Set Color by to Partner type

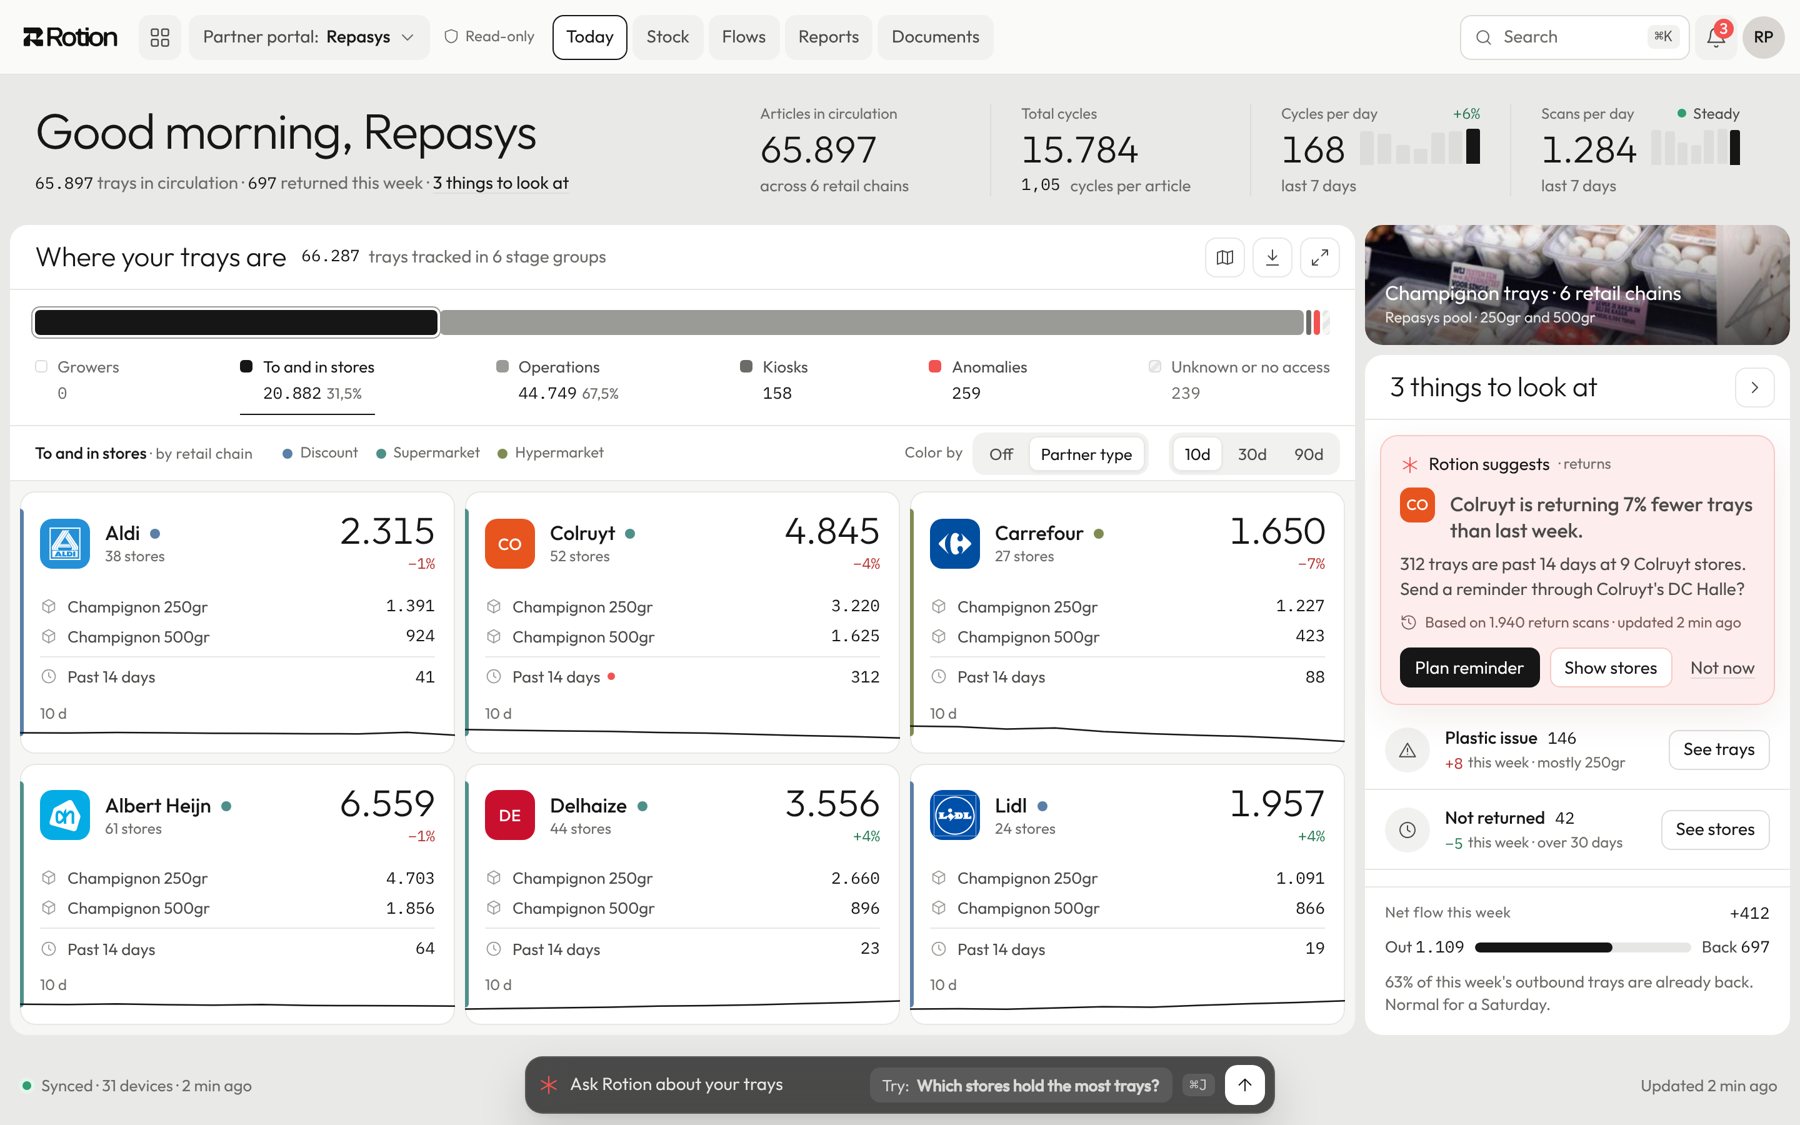point(1086,454)
